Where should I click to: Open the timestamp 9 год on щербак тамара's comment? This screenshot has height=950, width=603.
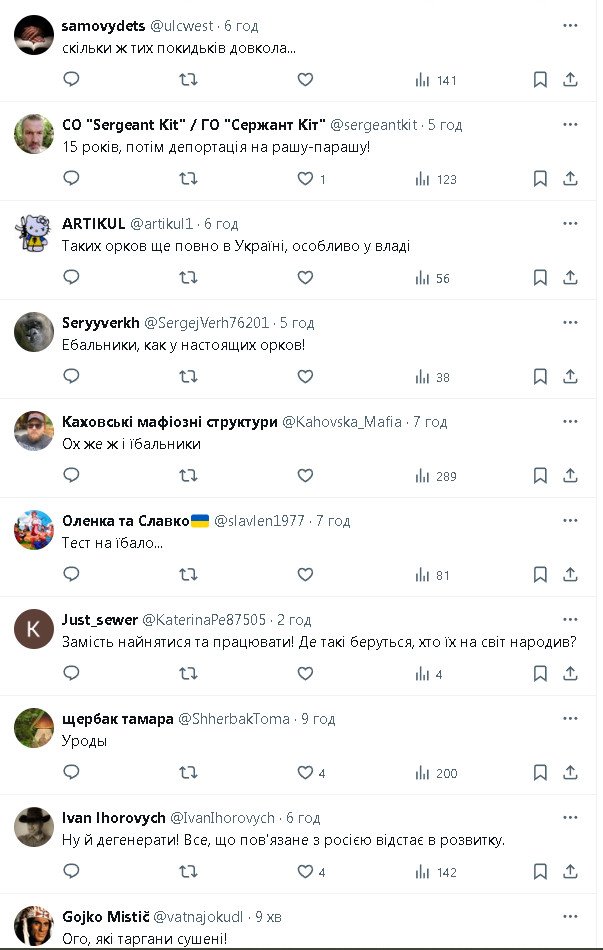tap(317, 719)
